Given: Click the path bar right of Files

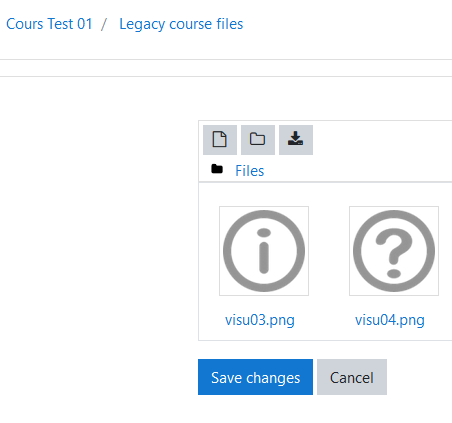Looking at the screenshot, I should coord(358,171).
